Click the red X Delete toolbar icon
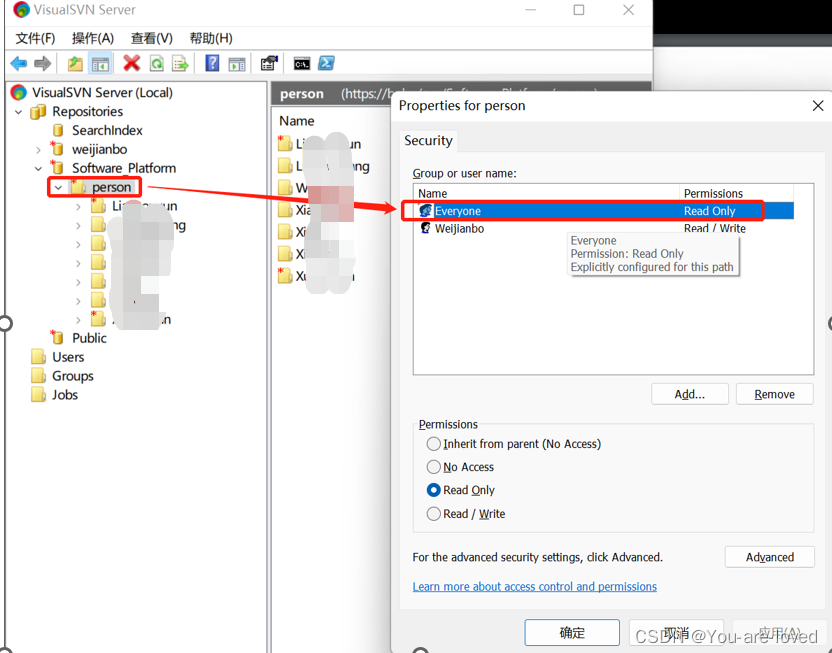This screenshot has width=832, height=653. click(132, 63)
